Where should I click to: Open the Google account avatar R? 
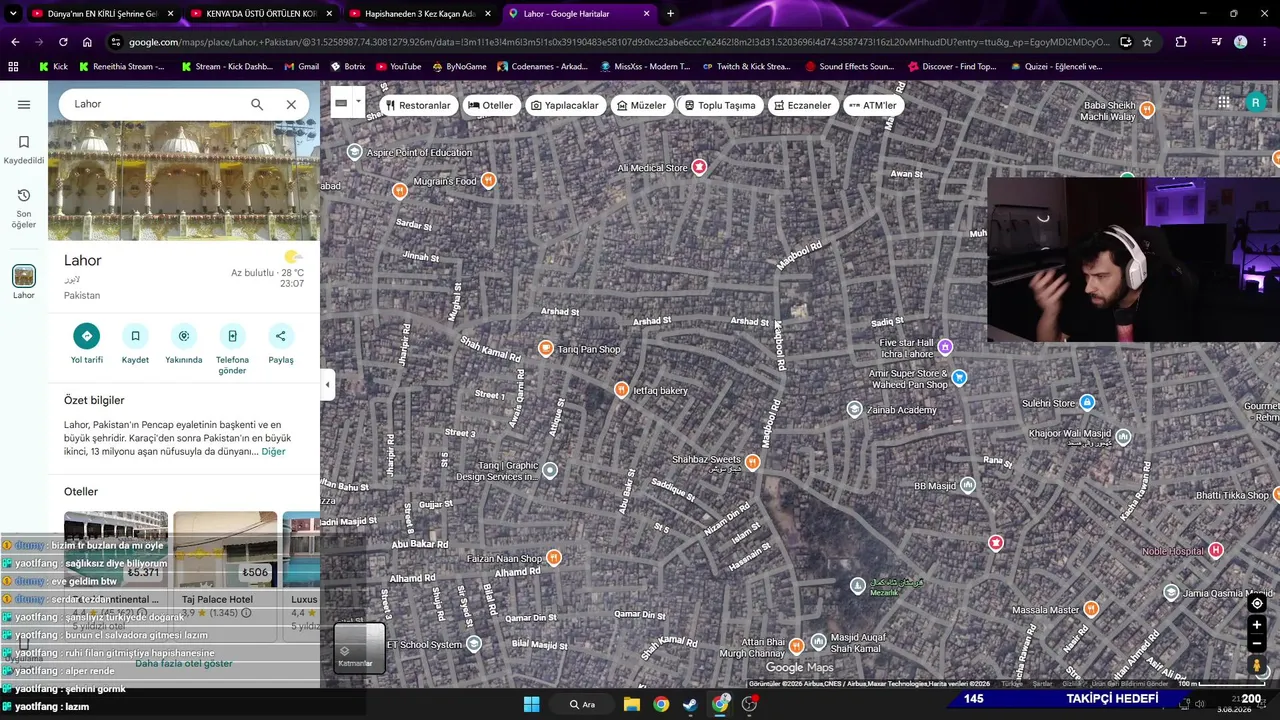[1256, 102]
